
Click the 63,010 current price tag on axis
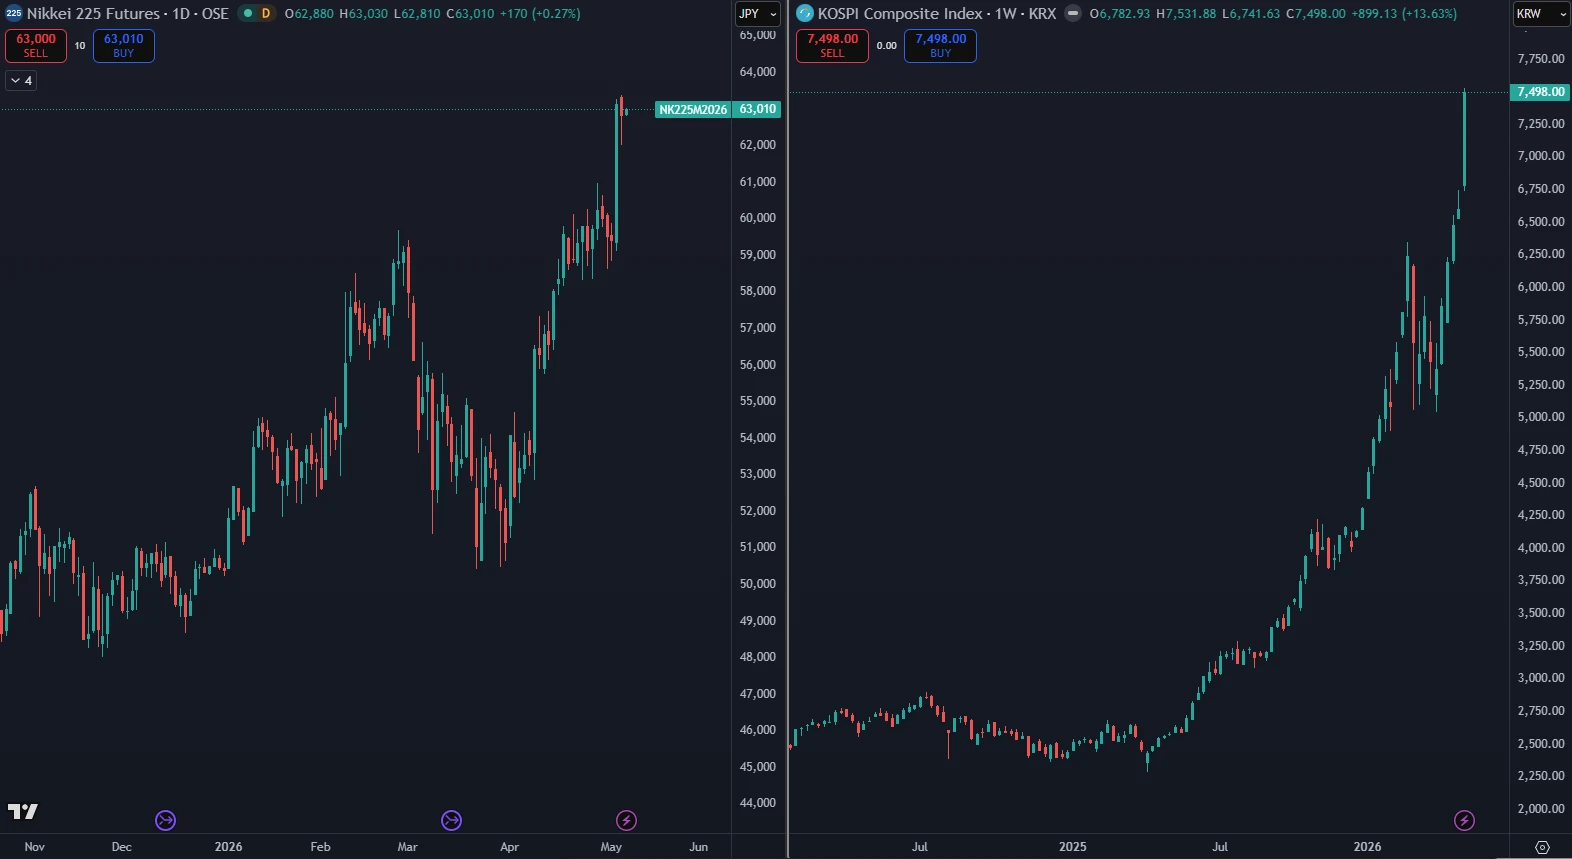[757, 109]
